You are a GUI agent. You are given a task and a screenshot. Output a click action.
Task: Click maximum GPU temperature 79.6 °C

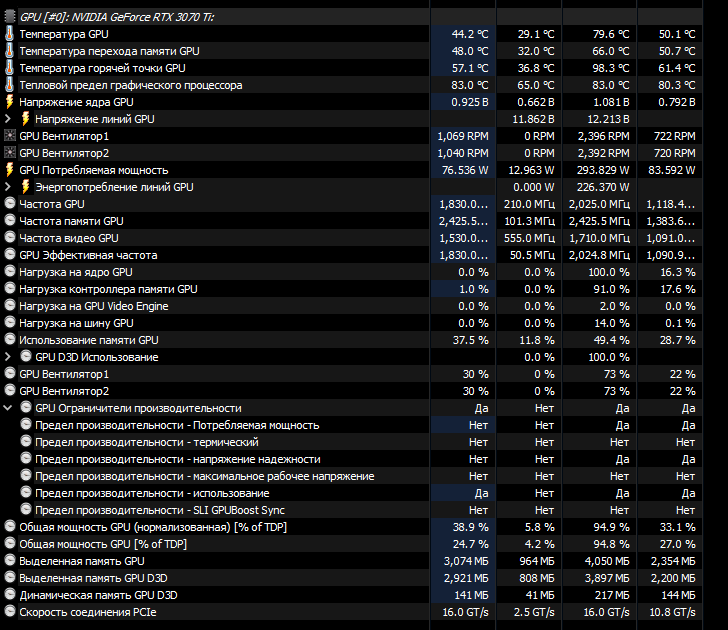(611, 34)
